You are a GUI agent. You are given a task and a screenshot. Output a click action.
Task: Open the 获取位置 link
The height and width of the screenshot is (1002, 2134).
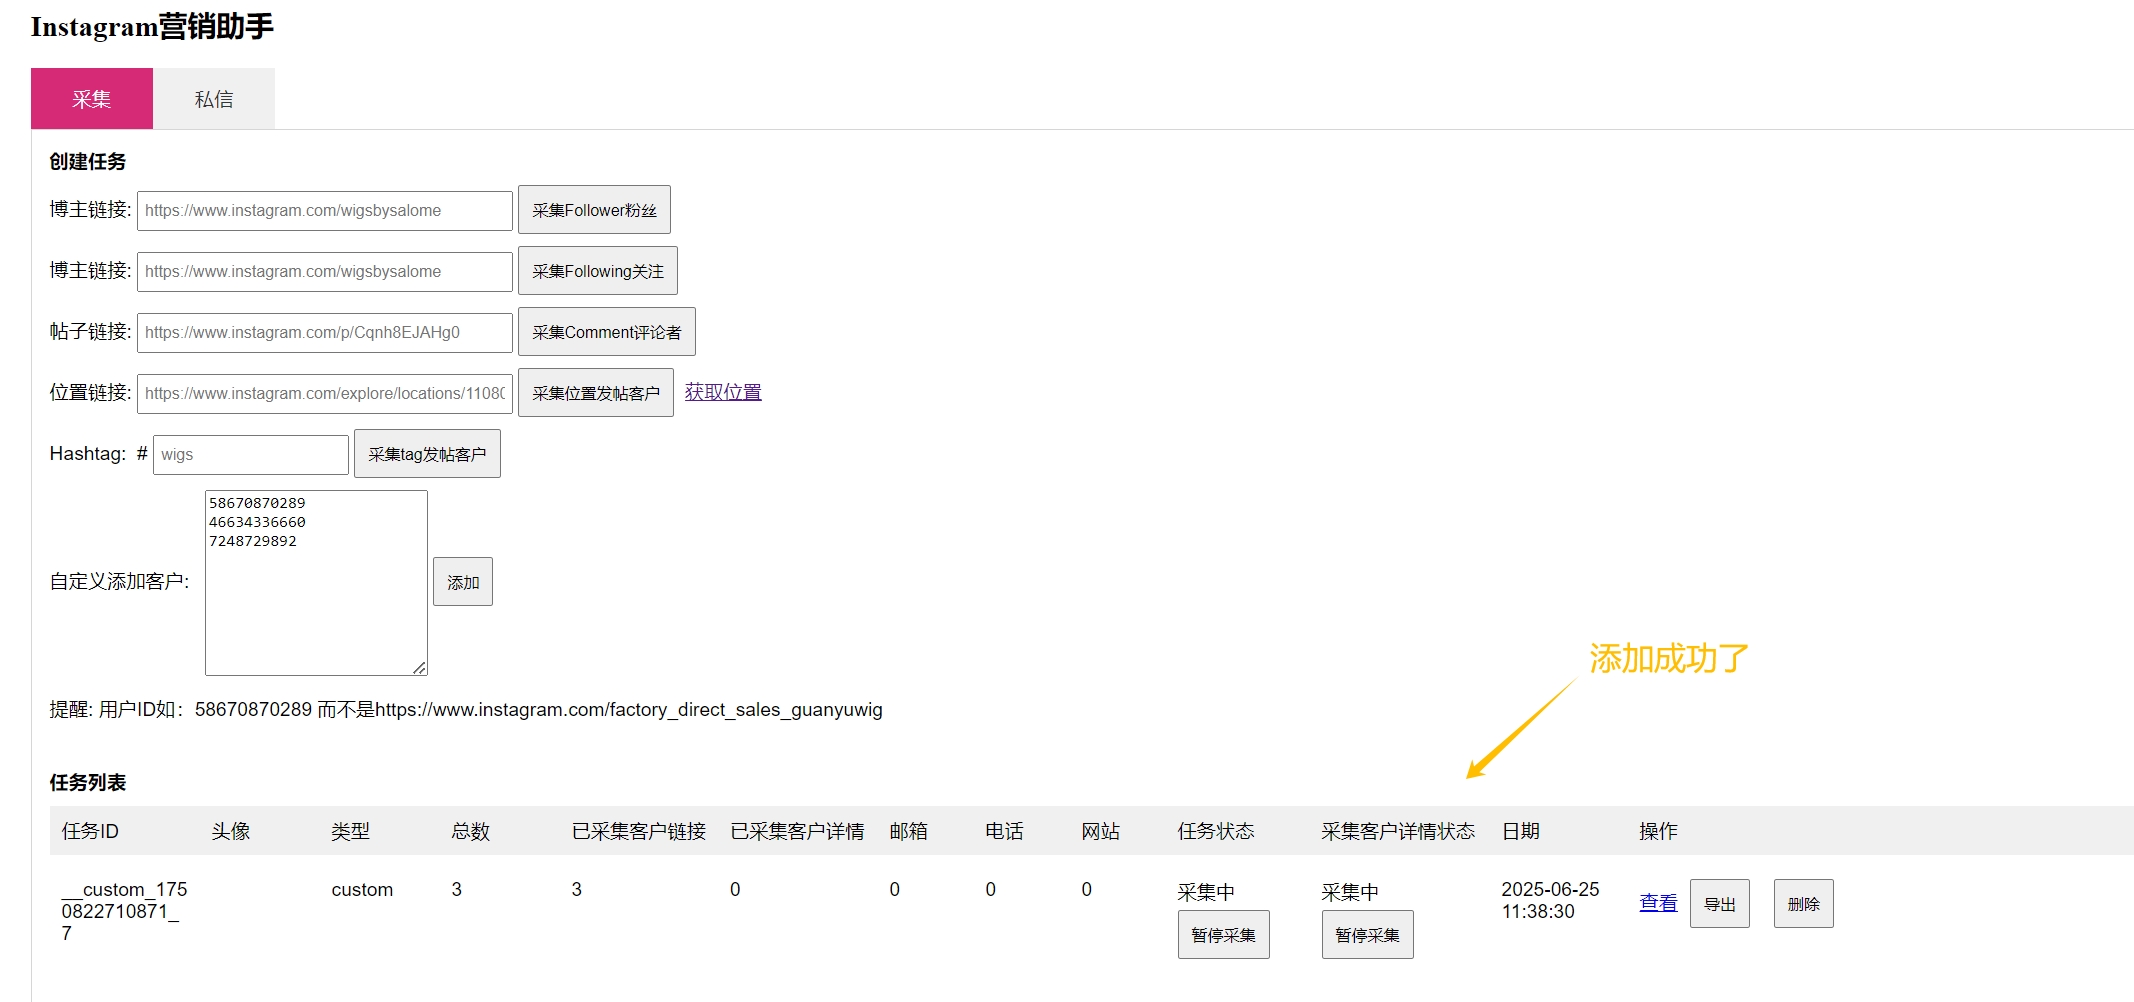pos(723,392)
